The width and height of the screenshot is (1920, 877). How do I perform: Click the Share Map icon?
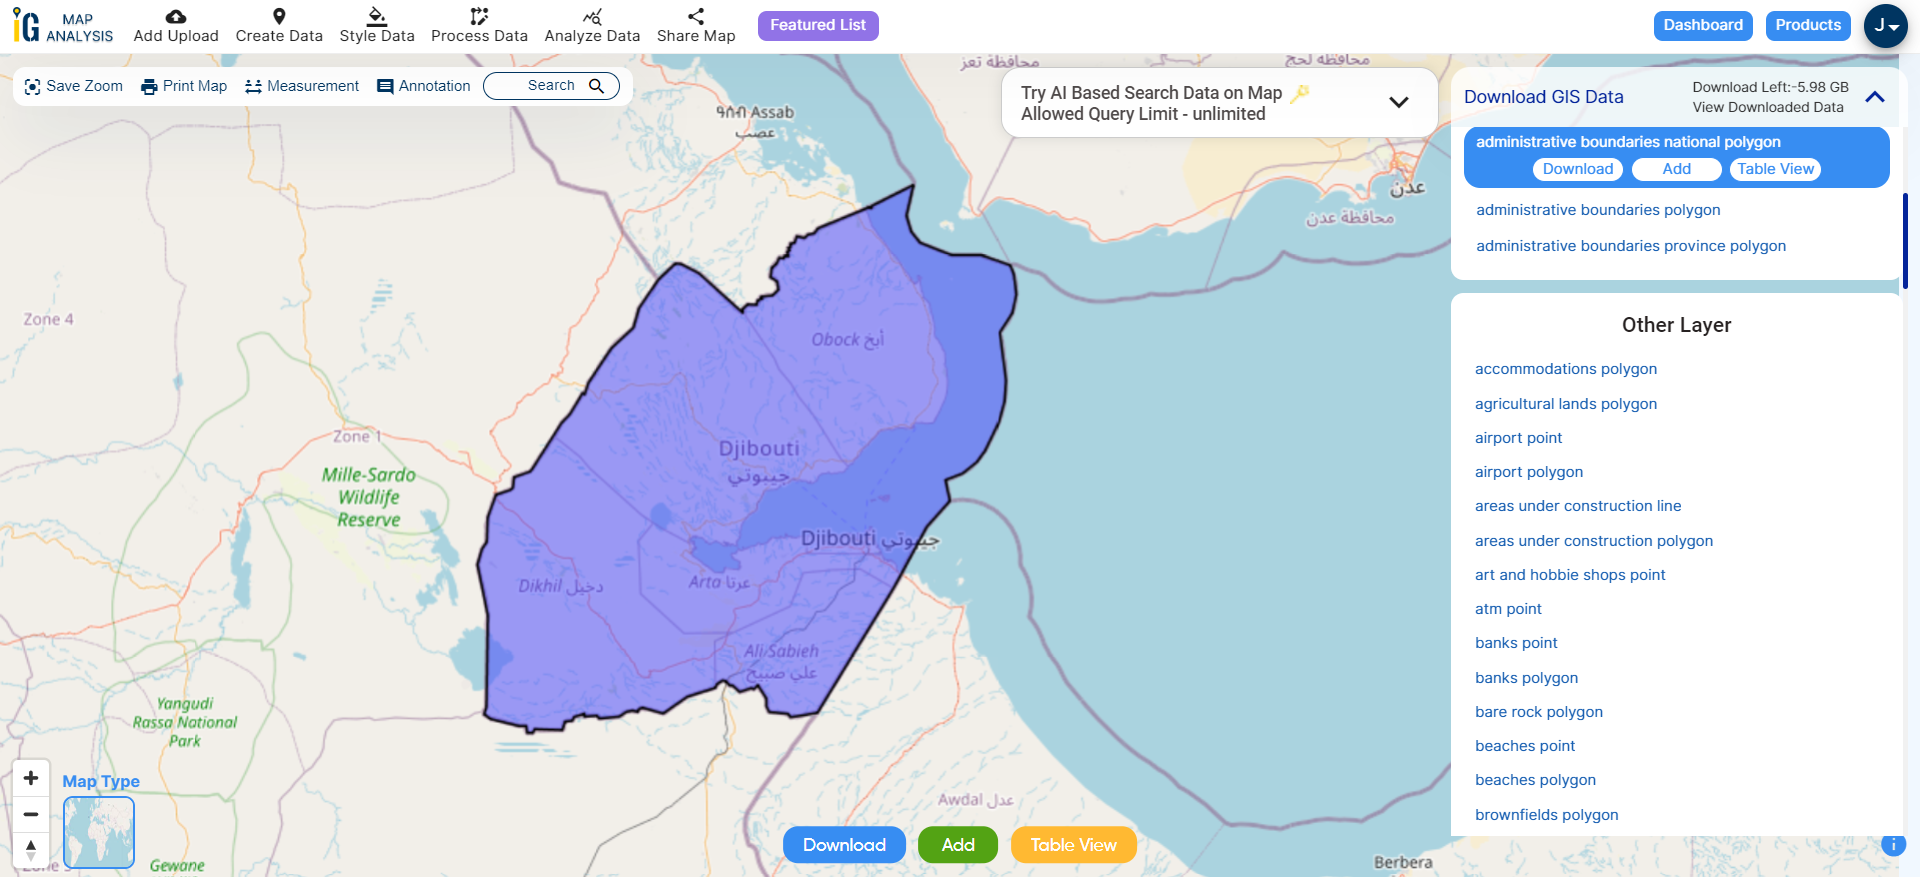pyautogui.click(x=696, y=17)
